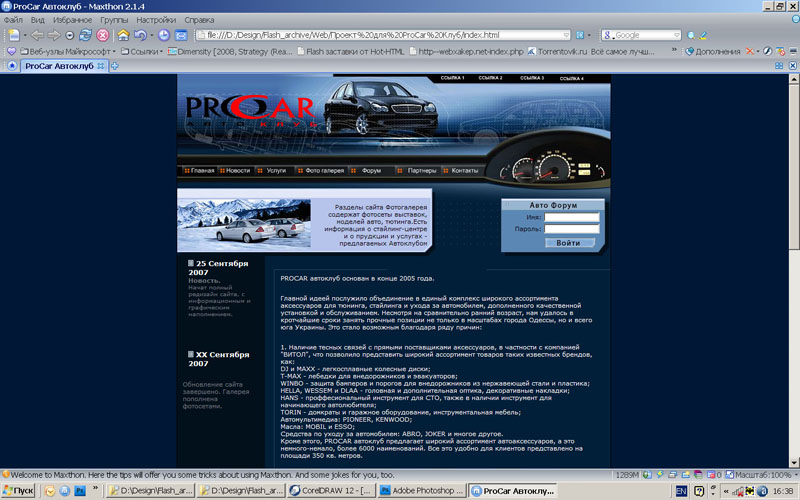Open the History clock icon
Image resolution: width=800 pixels, height=500 pixels.
(x=163, y=35)
